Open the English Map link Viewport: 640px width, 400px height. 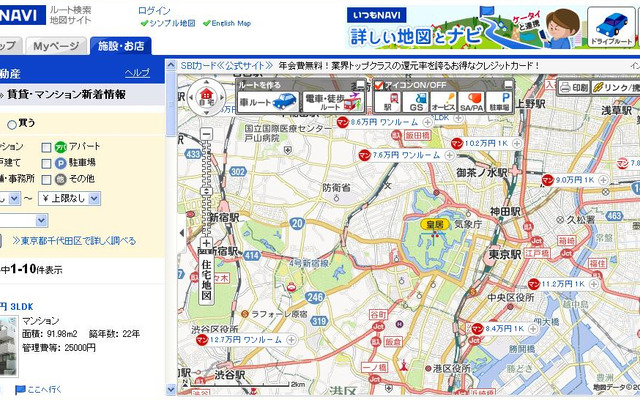coord(231,23)
